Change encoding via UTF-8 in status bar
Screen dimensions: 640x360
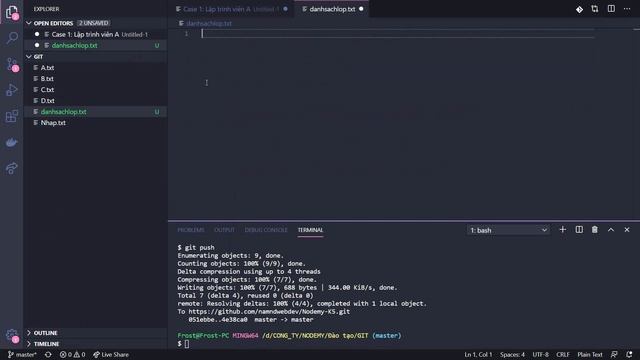[540, 355]
